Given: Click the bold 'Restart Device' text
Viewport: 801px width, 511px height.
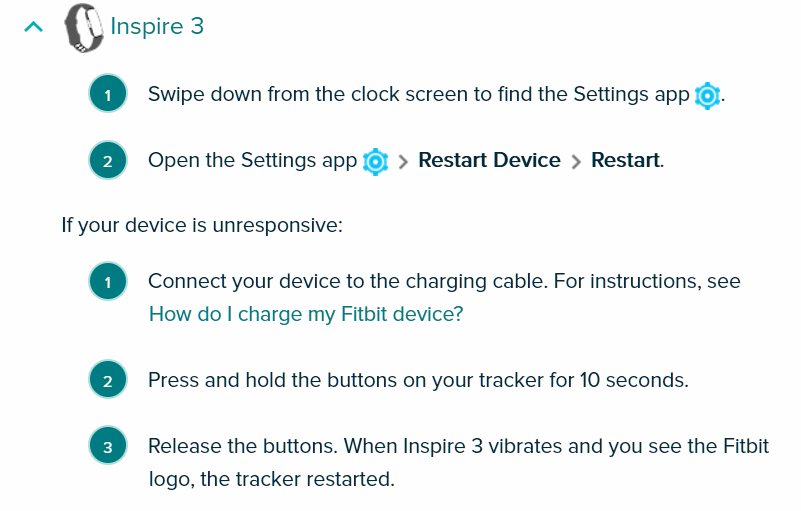Looking at the screenshot, I should tap(489, 161).
